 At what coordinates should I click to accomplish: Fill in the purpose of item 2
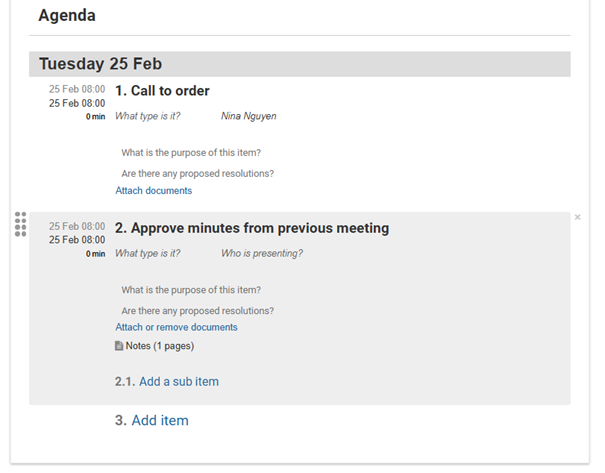point(191,290)
